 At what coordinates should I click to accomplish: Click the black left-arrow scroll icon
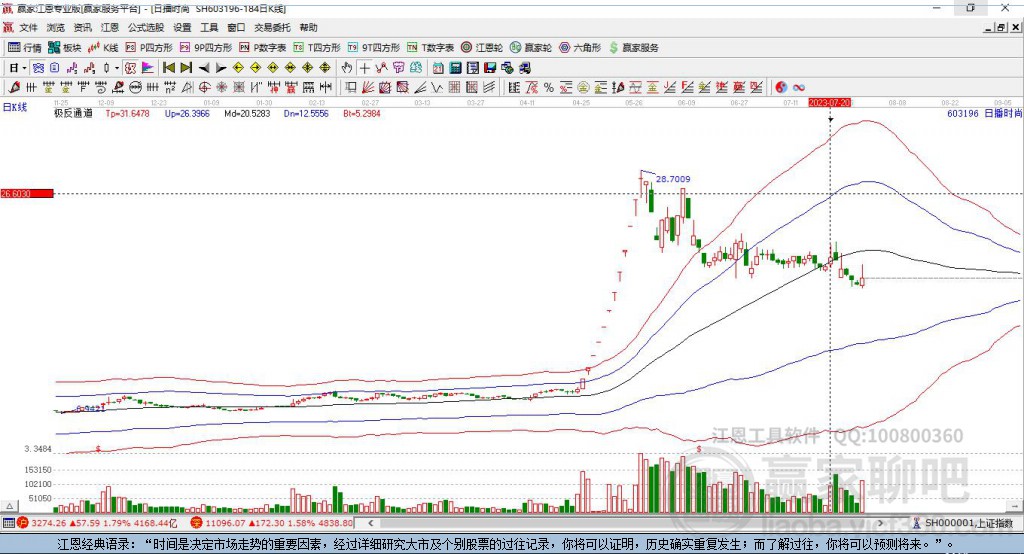point(204,68)
